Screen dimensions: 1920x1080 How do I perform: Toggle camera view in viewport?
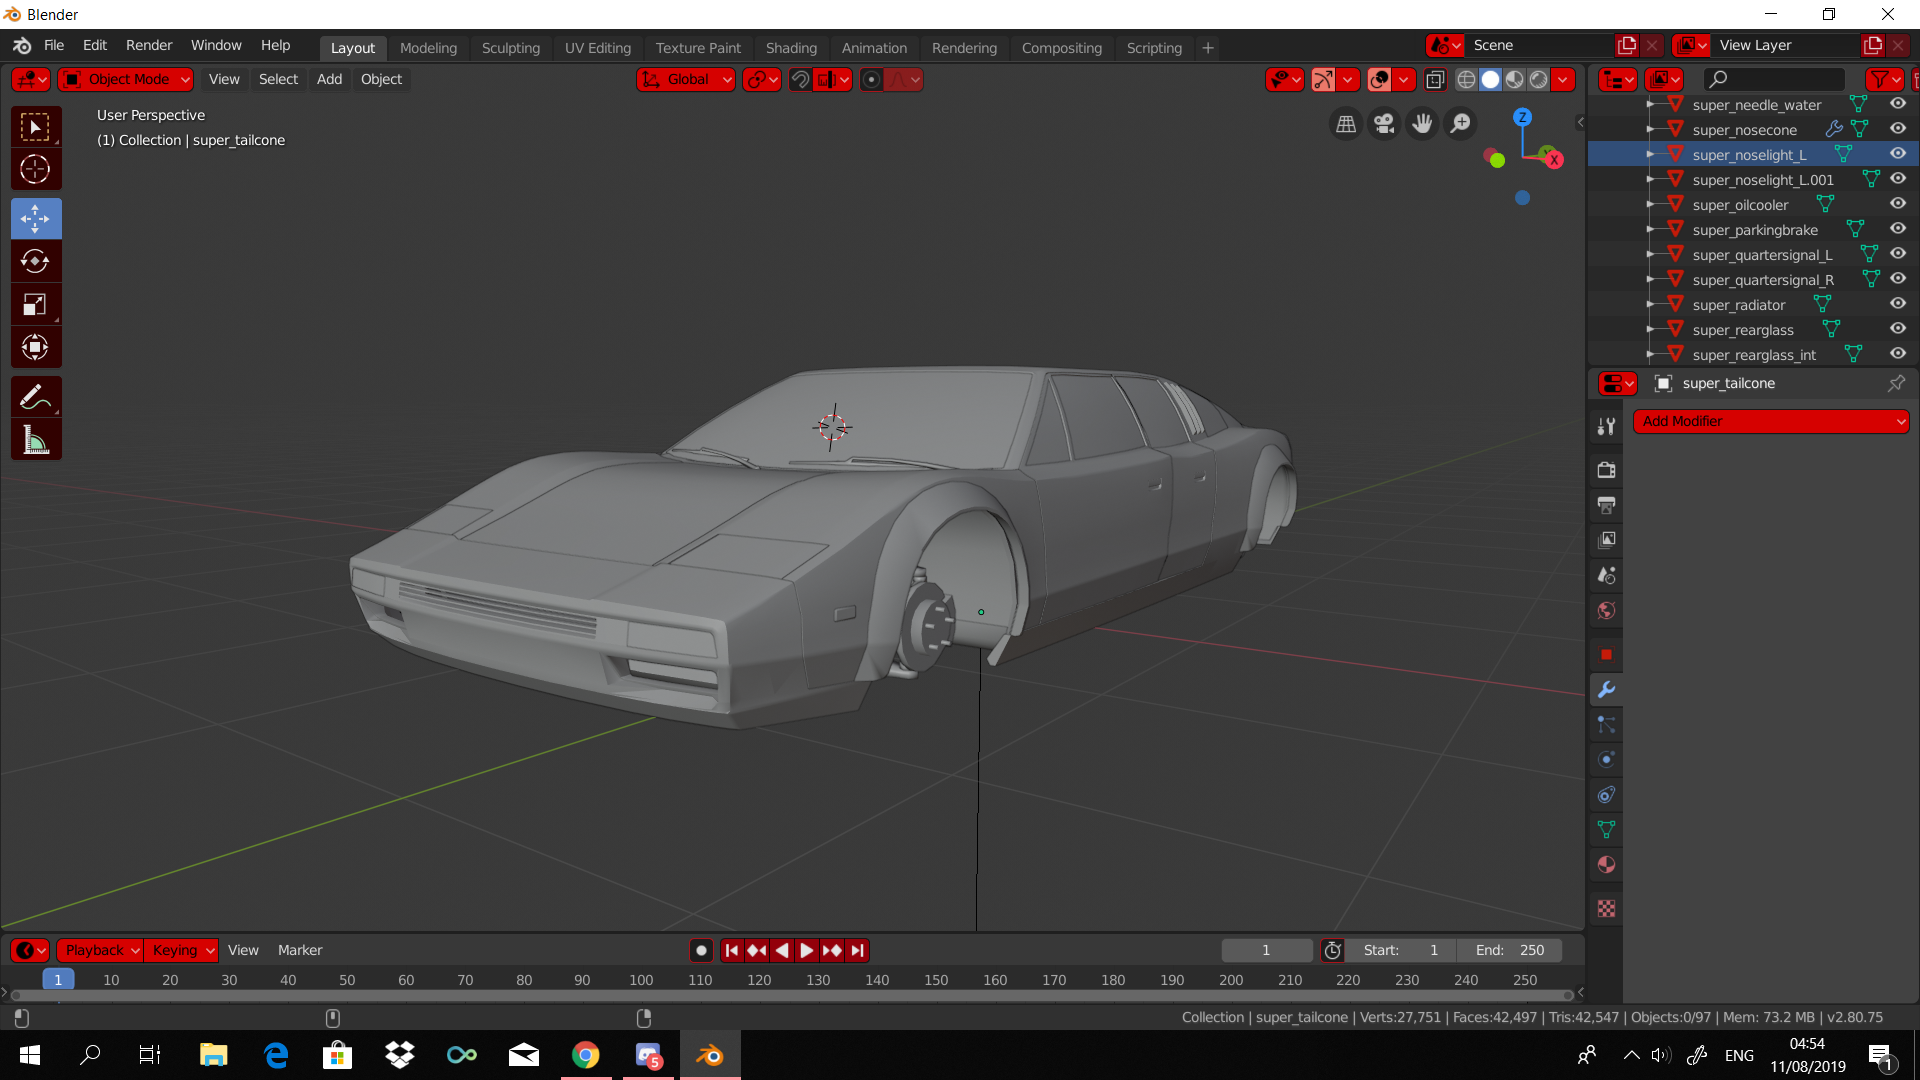coord(1384,123)
